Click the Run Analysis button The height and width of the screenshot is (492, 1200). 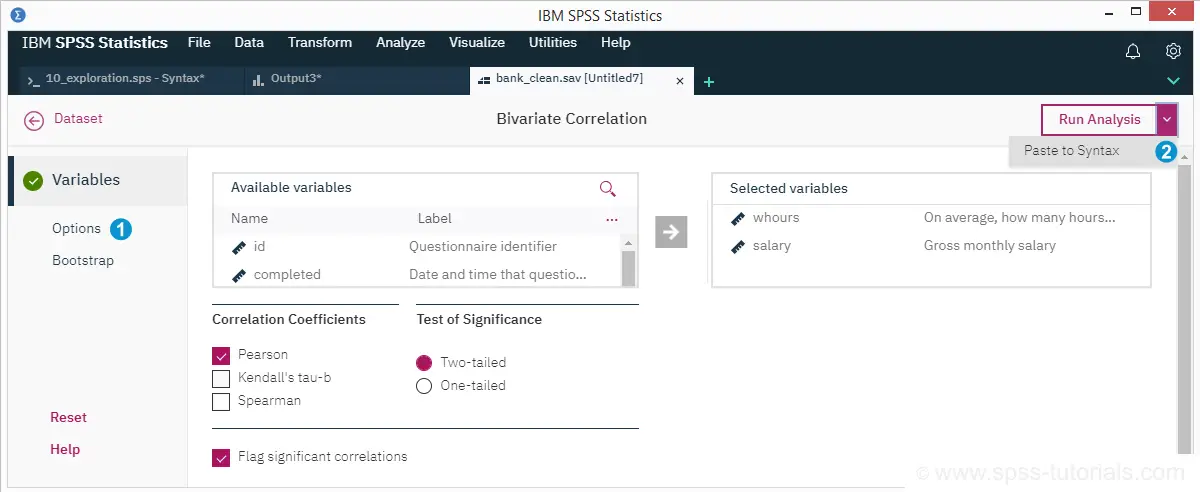coord(1099,119)
